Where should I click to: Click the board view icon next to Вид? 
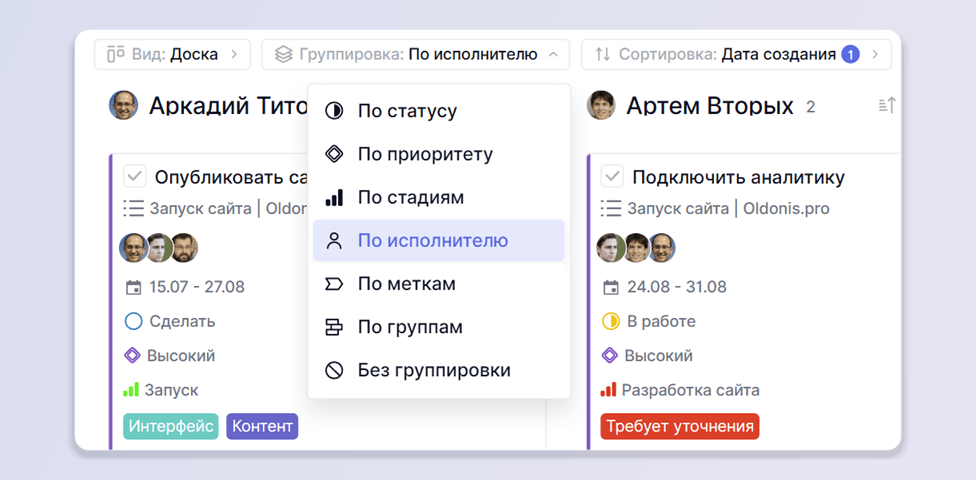point(116,55)
